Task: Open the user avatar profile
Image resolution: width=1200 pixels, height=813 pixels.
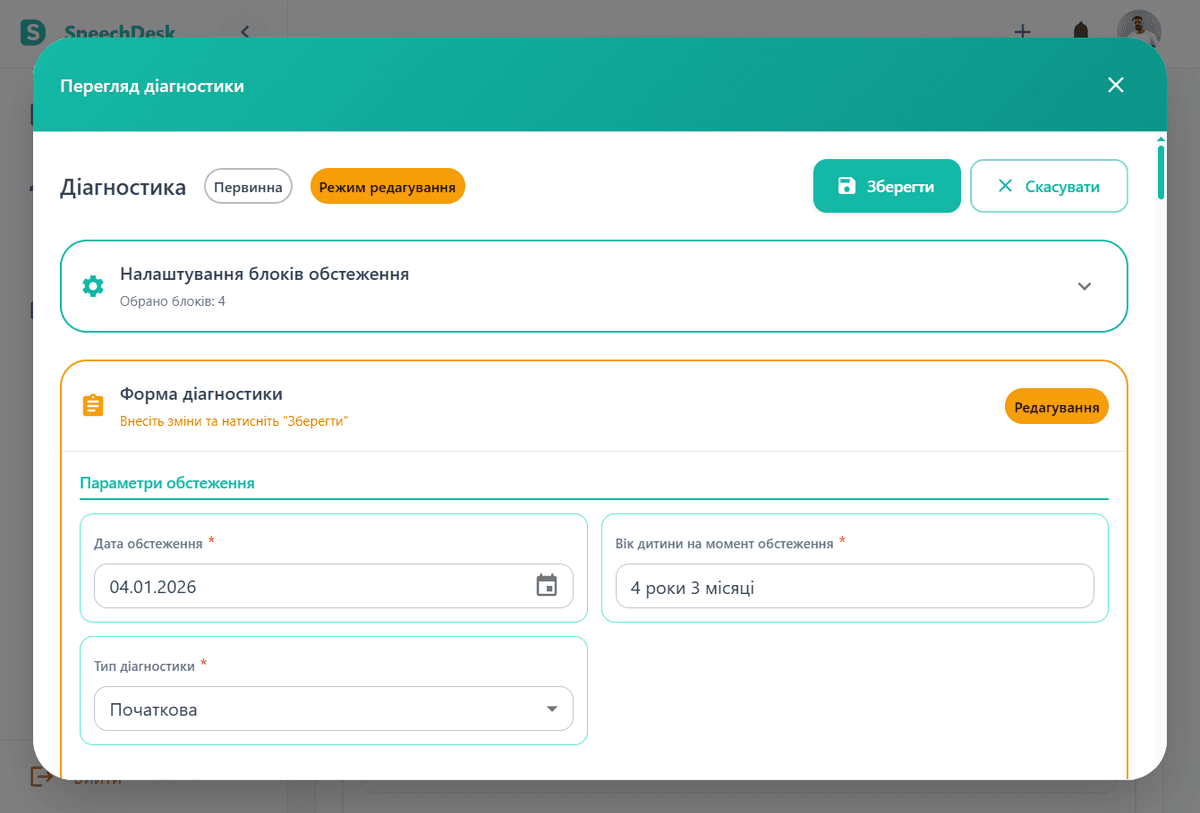Action: tap(1138, 29)
